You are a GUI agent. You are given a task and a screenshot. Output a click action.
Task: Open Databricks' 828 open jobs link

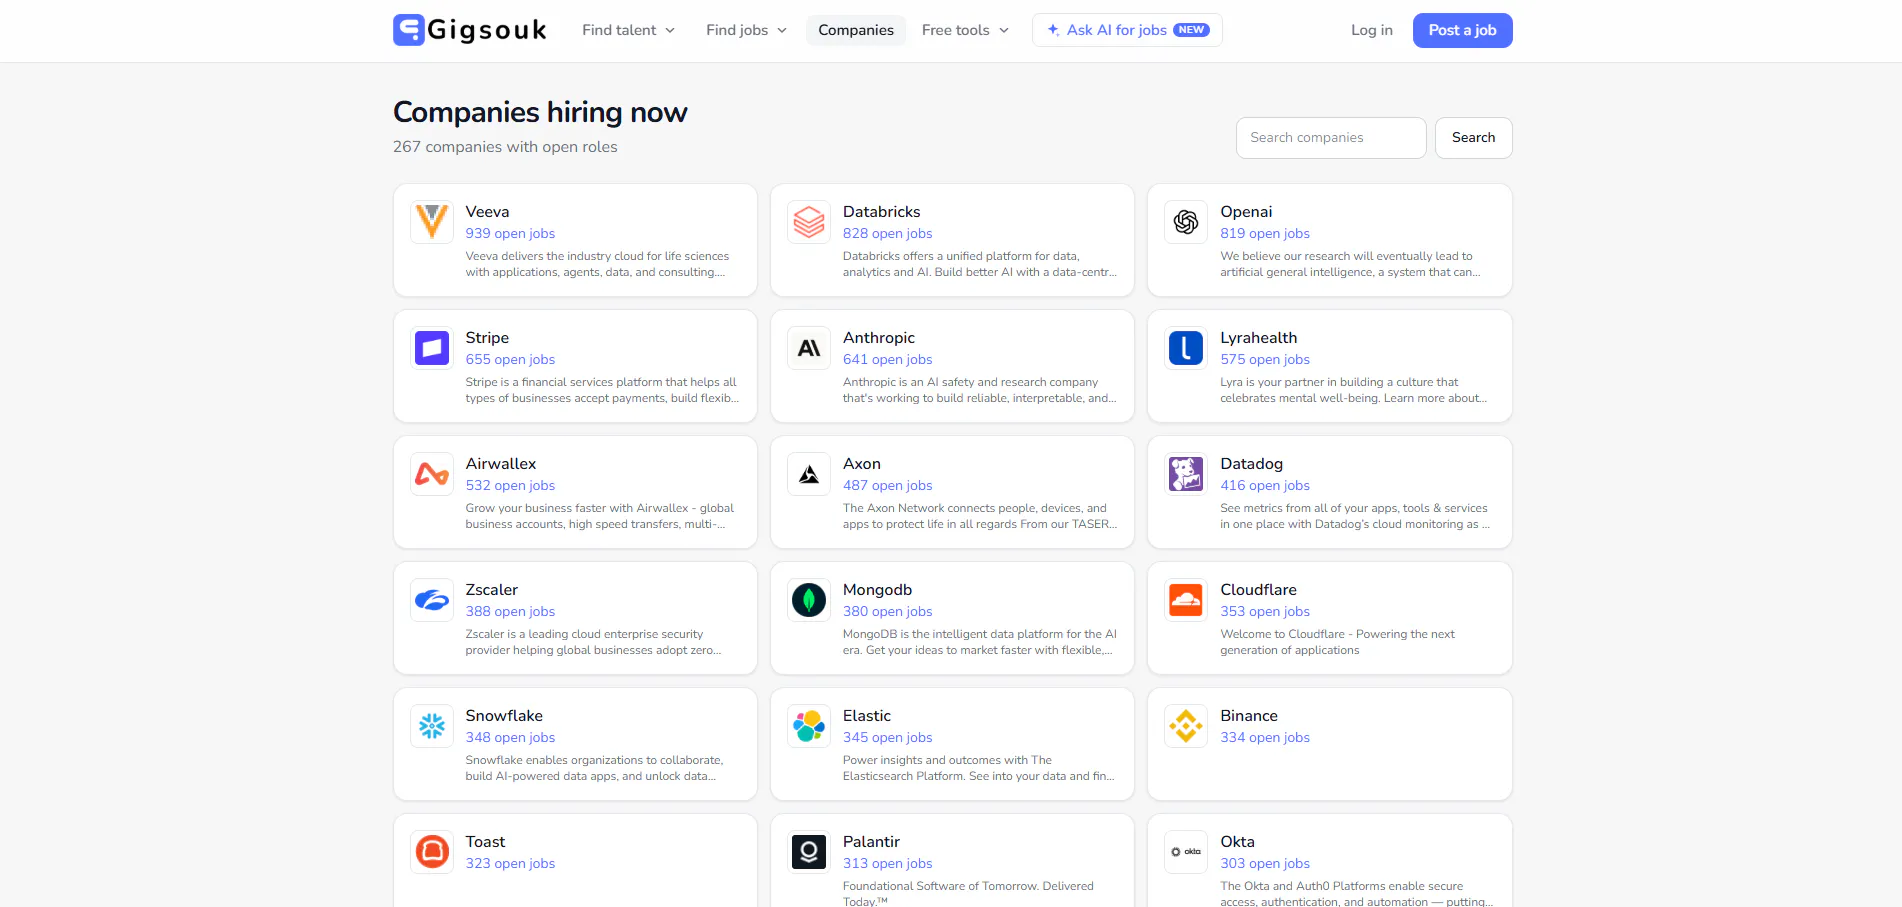887,233
